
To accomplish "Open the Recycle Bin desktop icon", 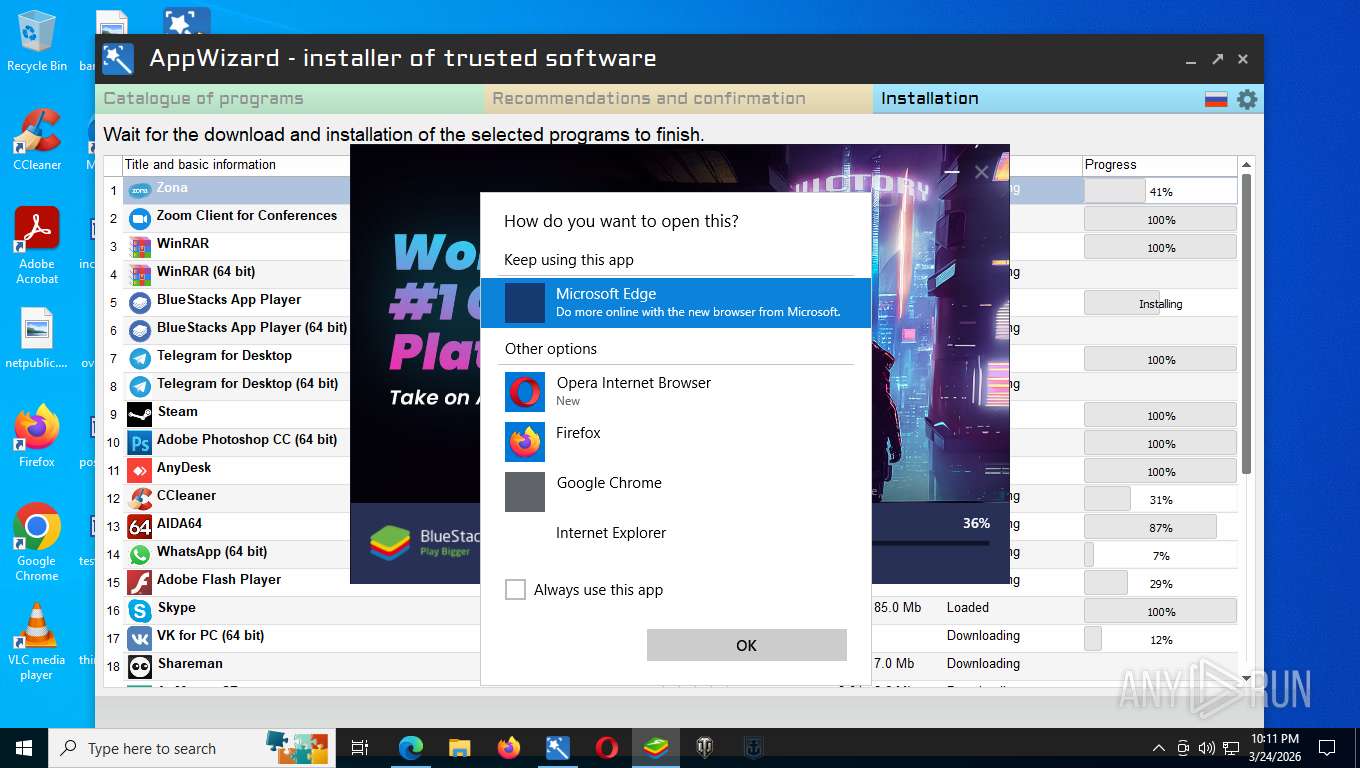I will (x=37, y=41).
